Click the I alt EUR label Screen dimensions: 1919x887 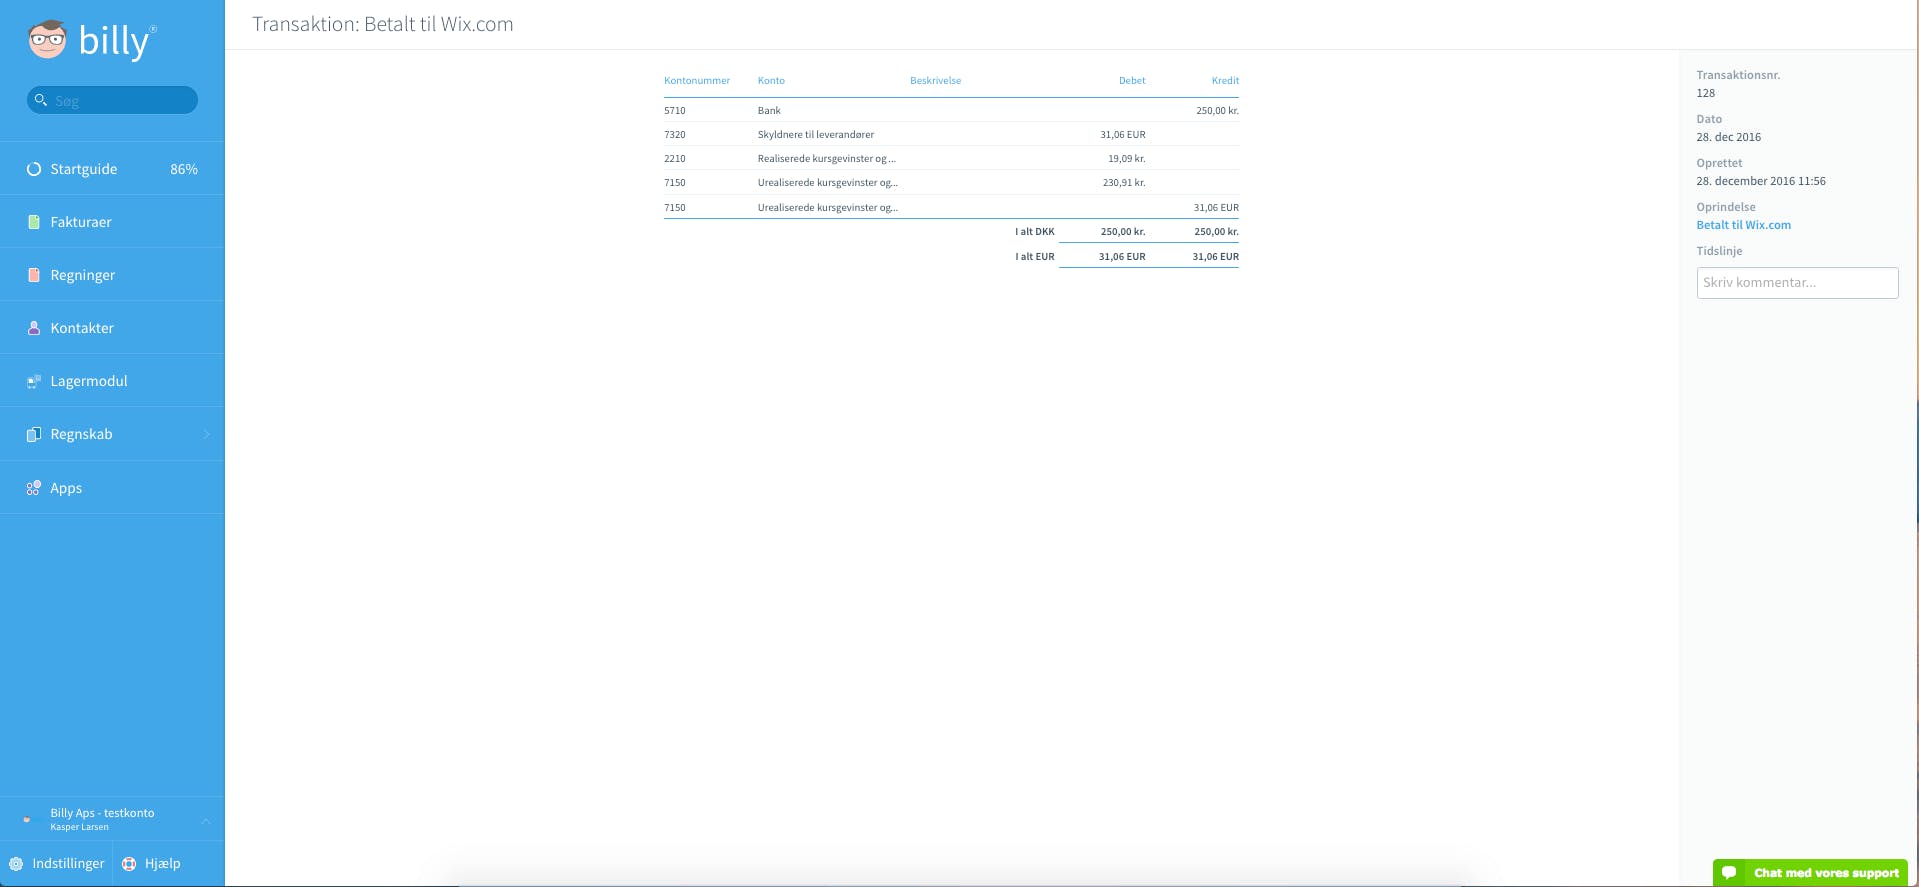[x=1035, y=256]
